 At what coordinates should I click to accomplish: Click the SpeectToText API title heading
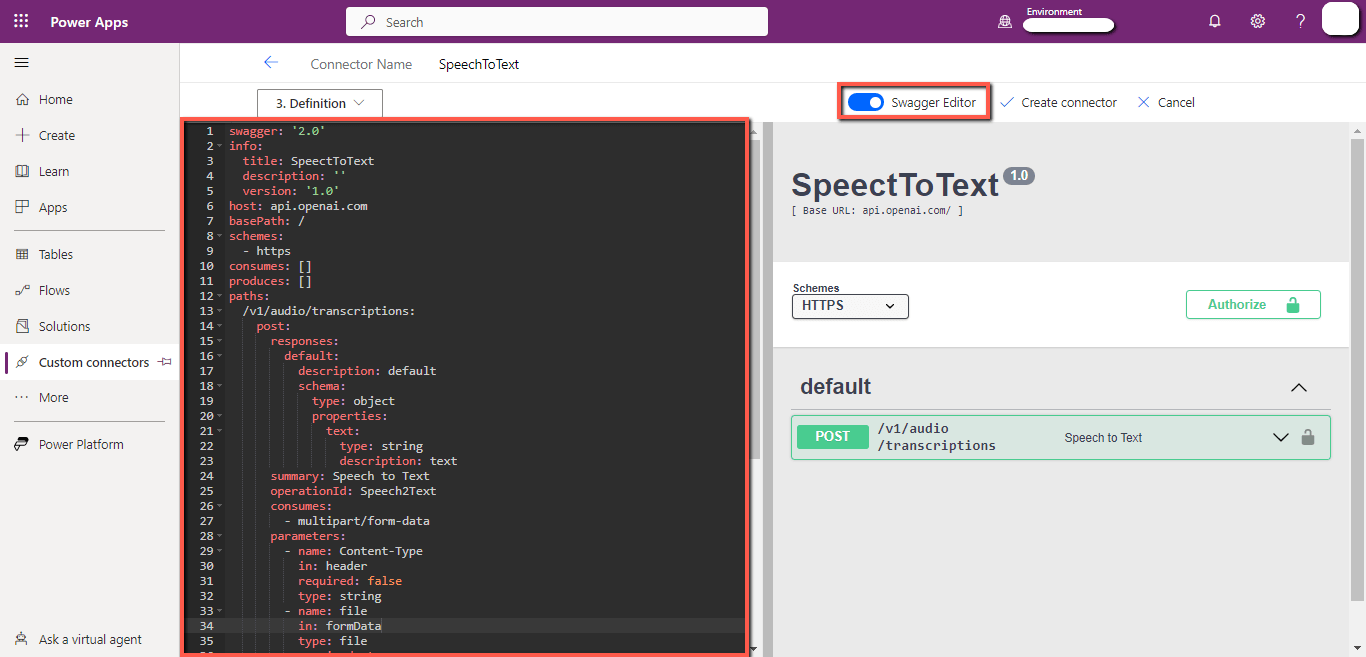(x=895, y=185)
